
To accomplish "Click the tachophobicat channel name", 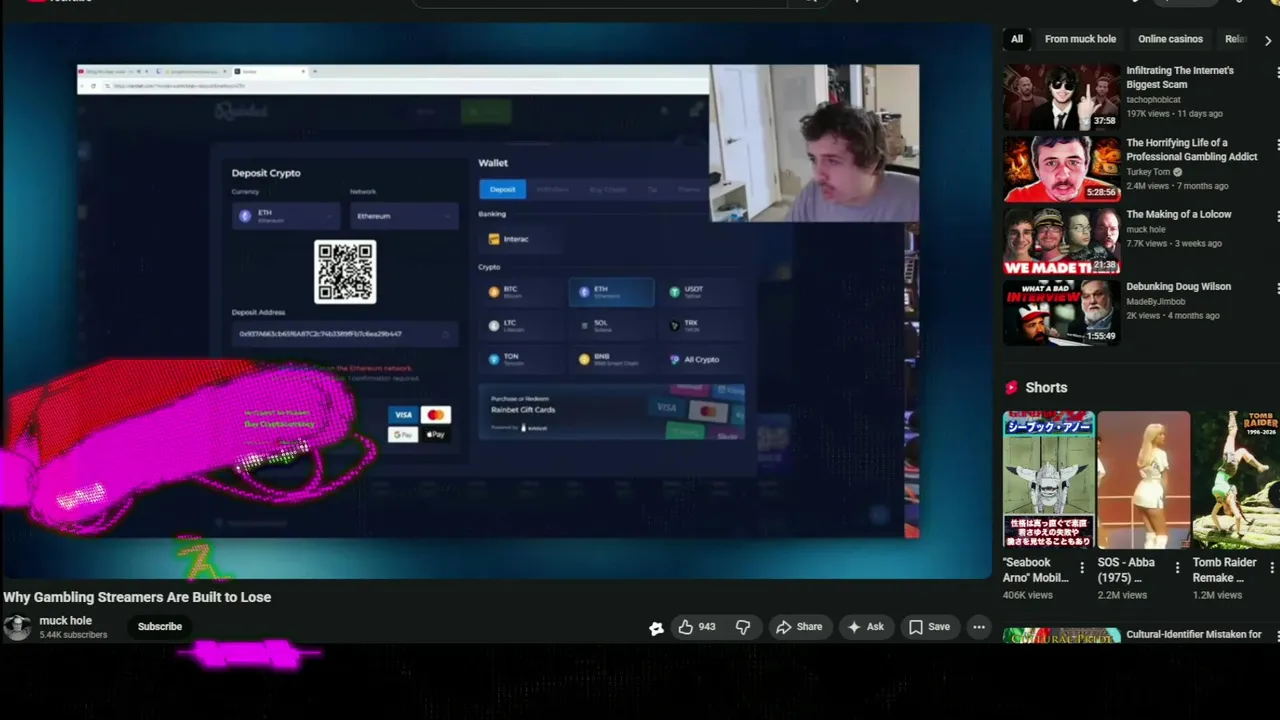I will pyautogui.click(x=1153, y=100).
